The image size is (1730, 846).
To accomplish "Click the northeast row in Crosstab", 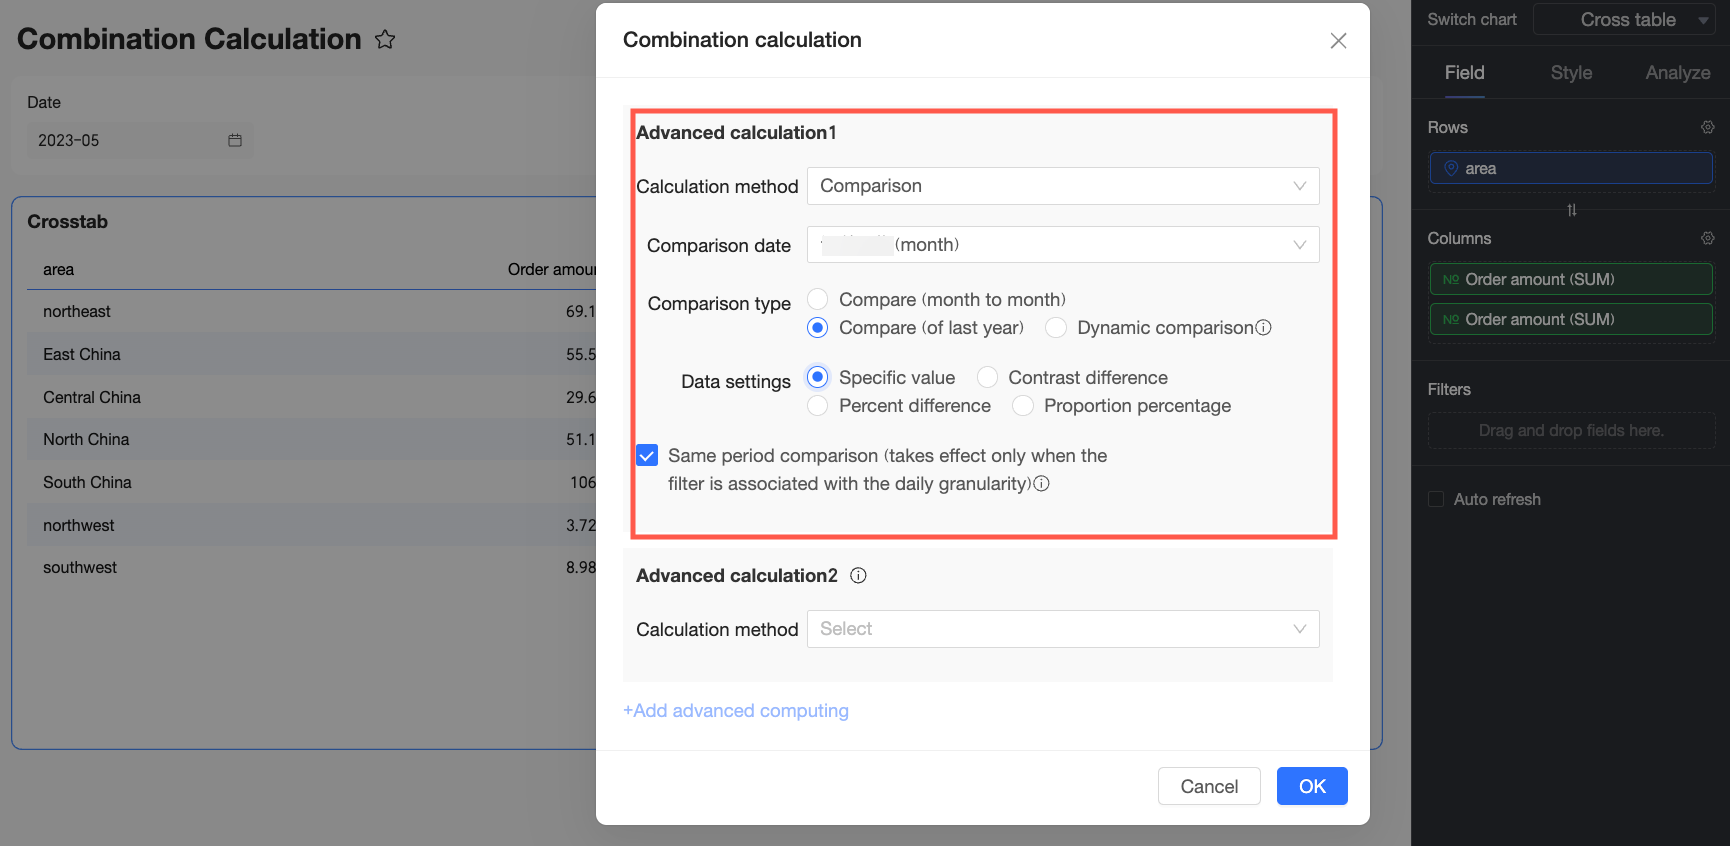I will coord(312,312).
